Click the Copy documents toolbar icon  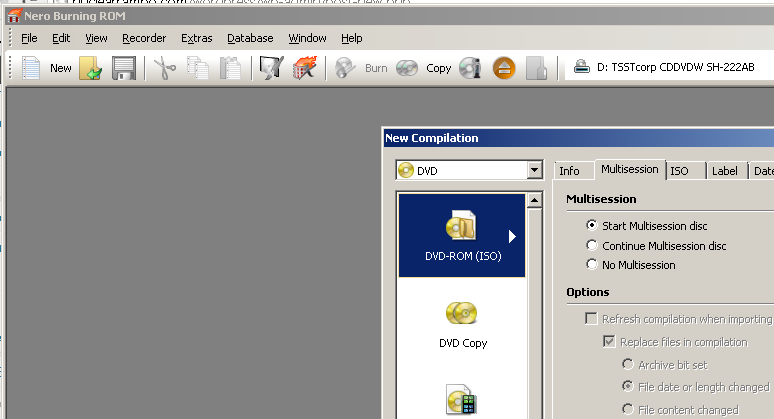(197, 68)
